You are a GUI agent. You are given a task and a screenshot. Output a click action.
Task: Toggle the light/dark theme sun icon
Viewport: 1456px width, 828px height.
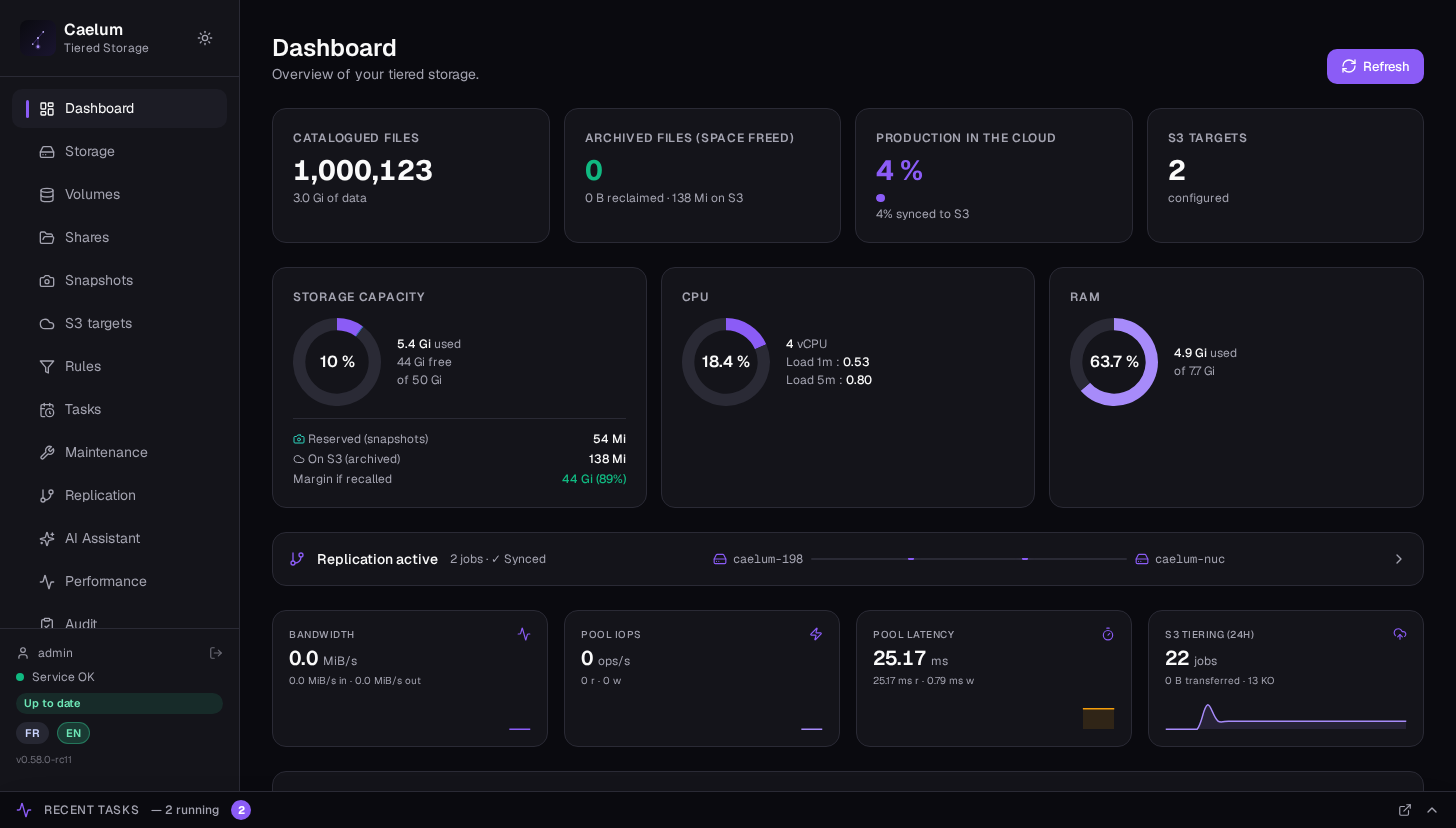pyautogui.click(x=205, y=38)
